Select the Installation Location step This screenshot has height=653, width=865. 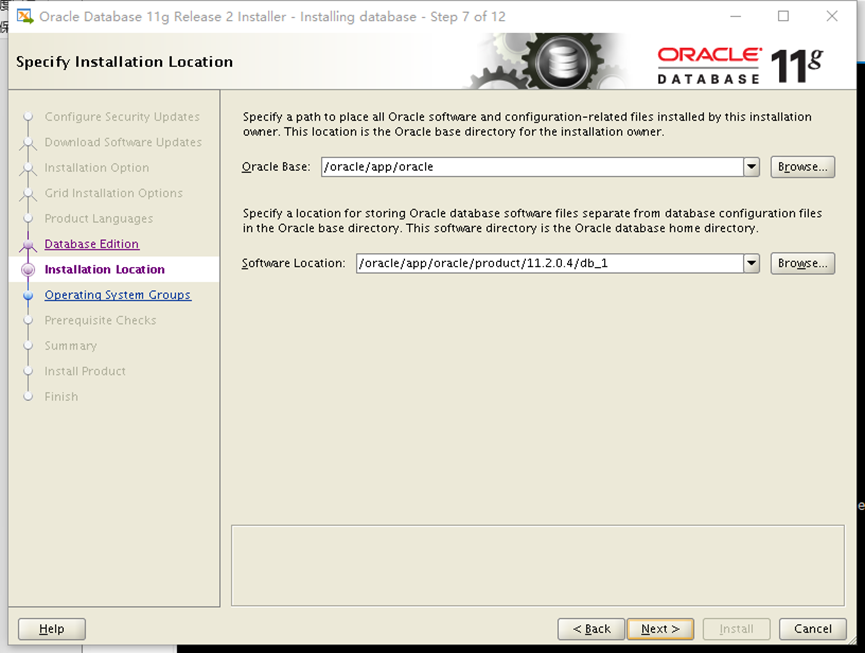[x=105, y=270]
